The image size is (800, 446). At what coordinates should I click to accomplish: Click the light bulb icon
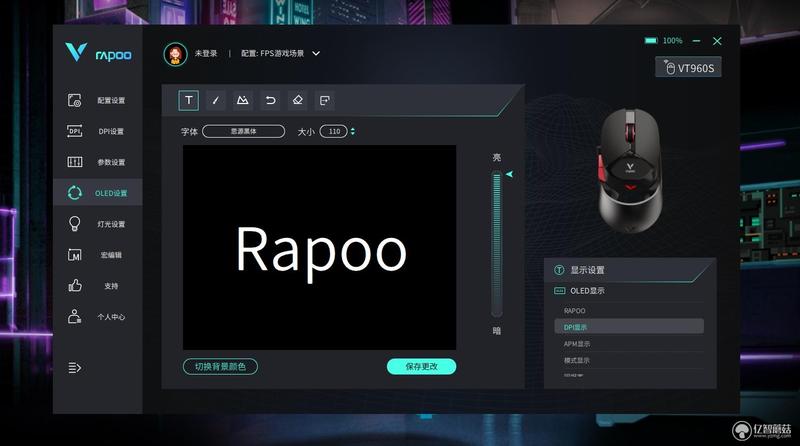(74, 224)
